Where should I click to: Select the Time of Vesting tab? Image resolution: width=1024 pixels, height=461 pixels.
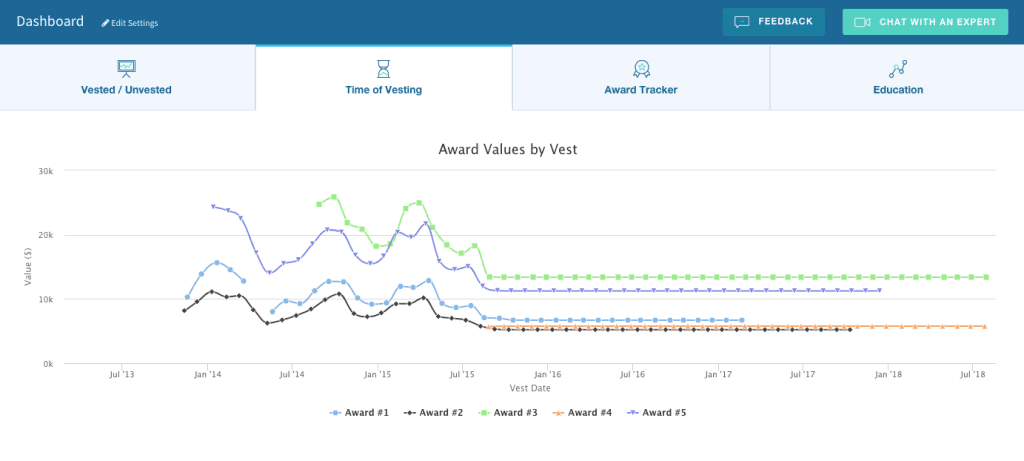tap(383, 78)
